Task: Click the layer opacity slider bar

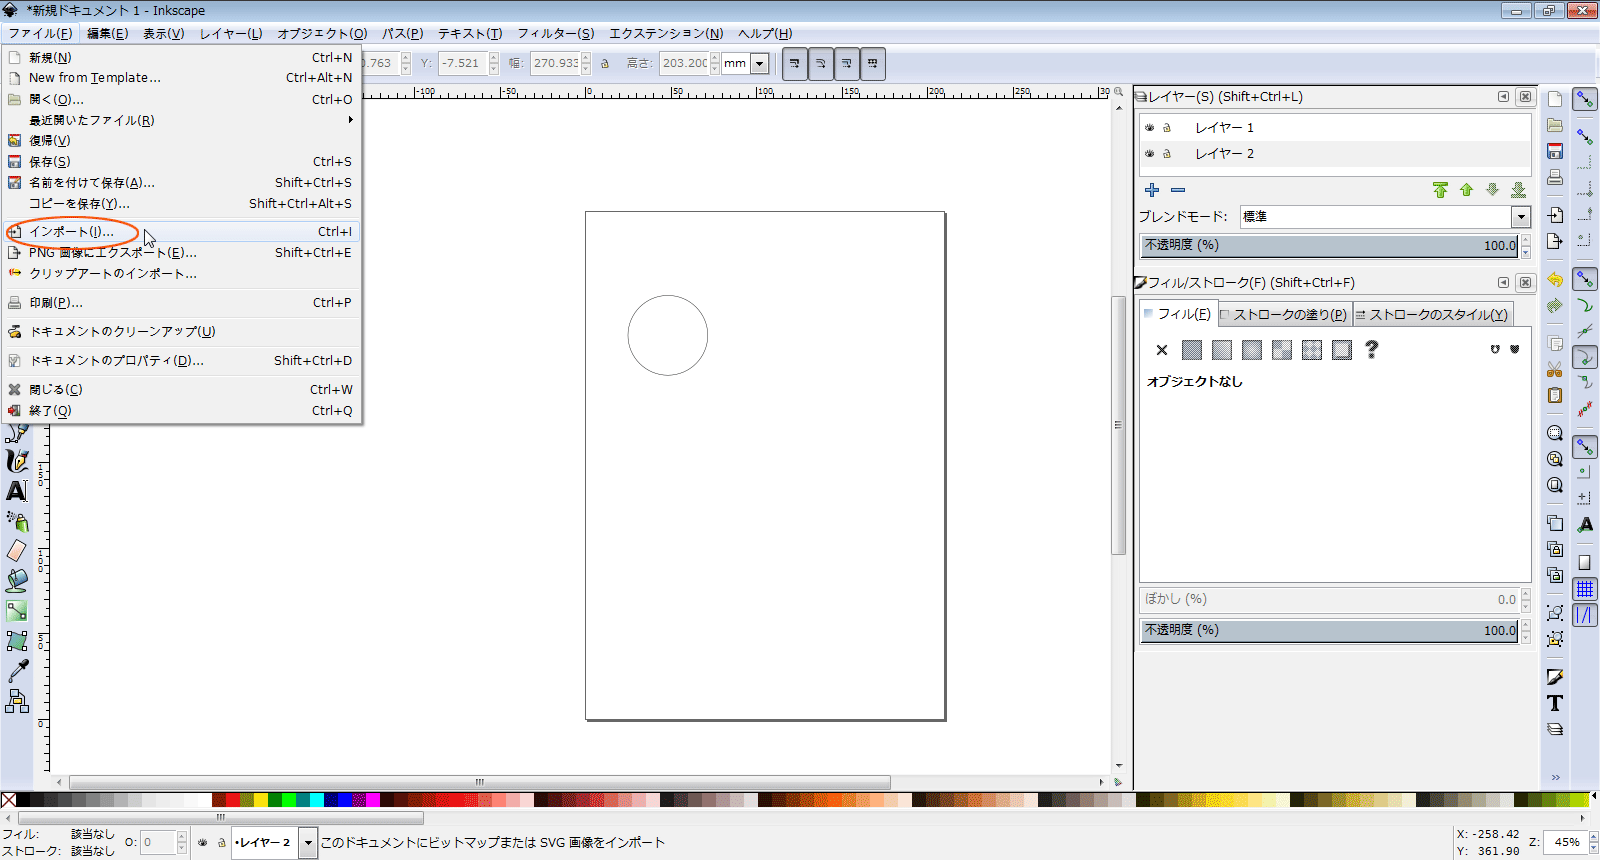Action: pos(1328,246)
